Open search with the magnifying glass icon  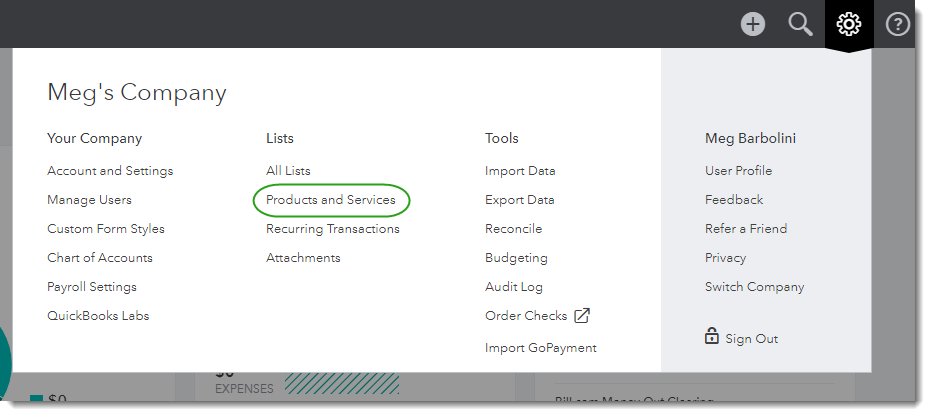800,24
